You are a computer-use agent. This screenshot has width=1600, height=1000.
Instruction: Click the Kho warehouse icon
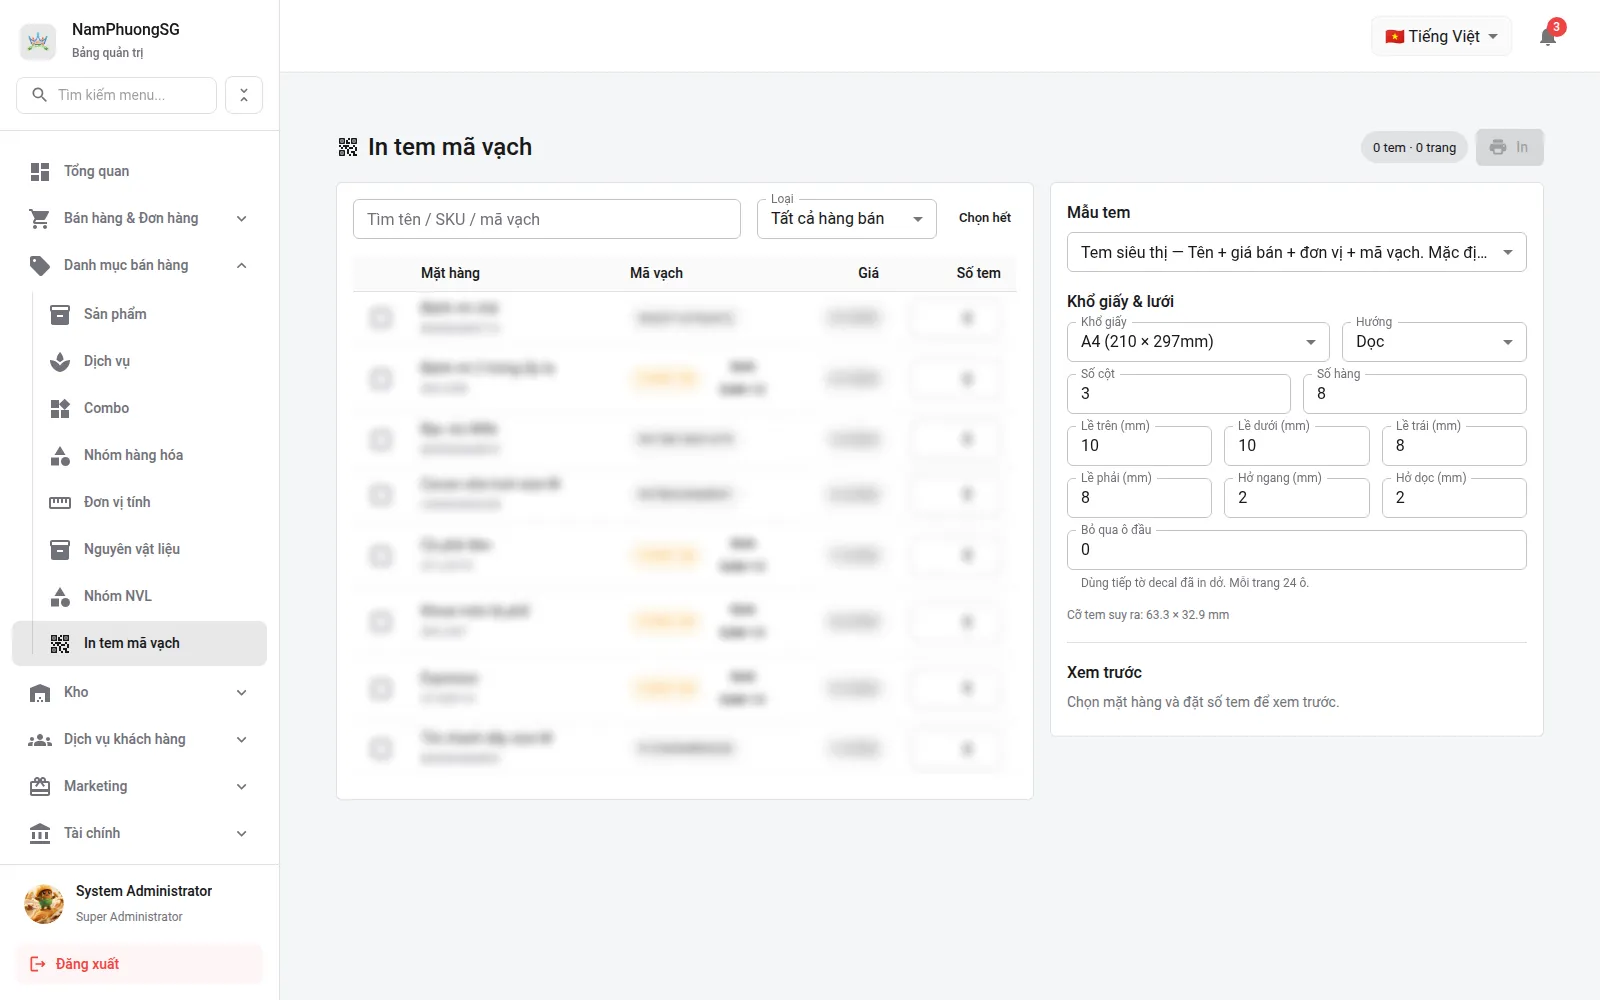[40, 693]
